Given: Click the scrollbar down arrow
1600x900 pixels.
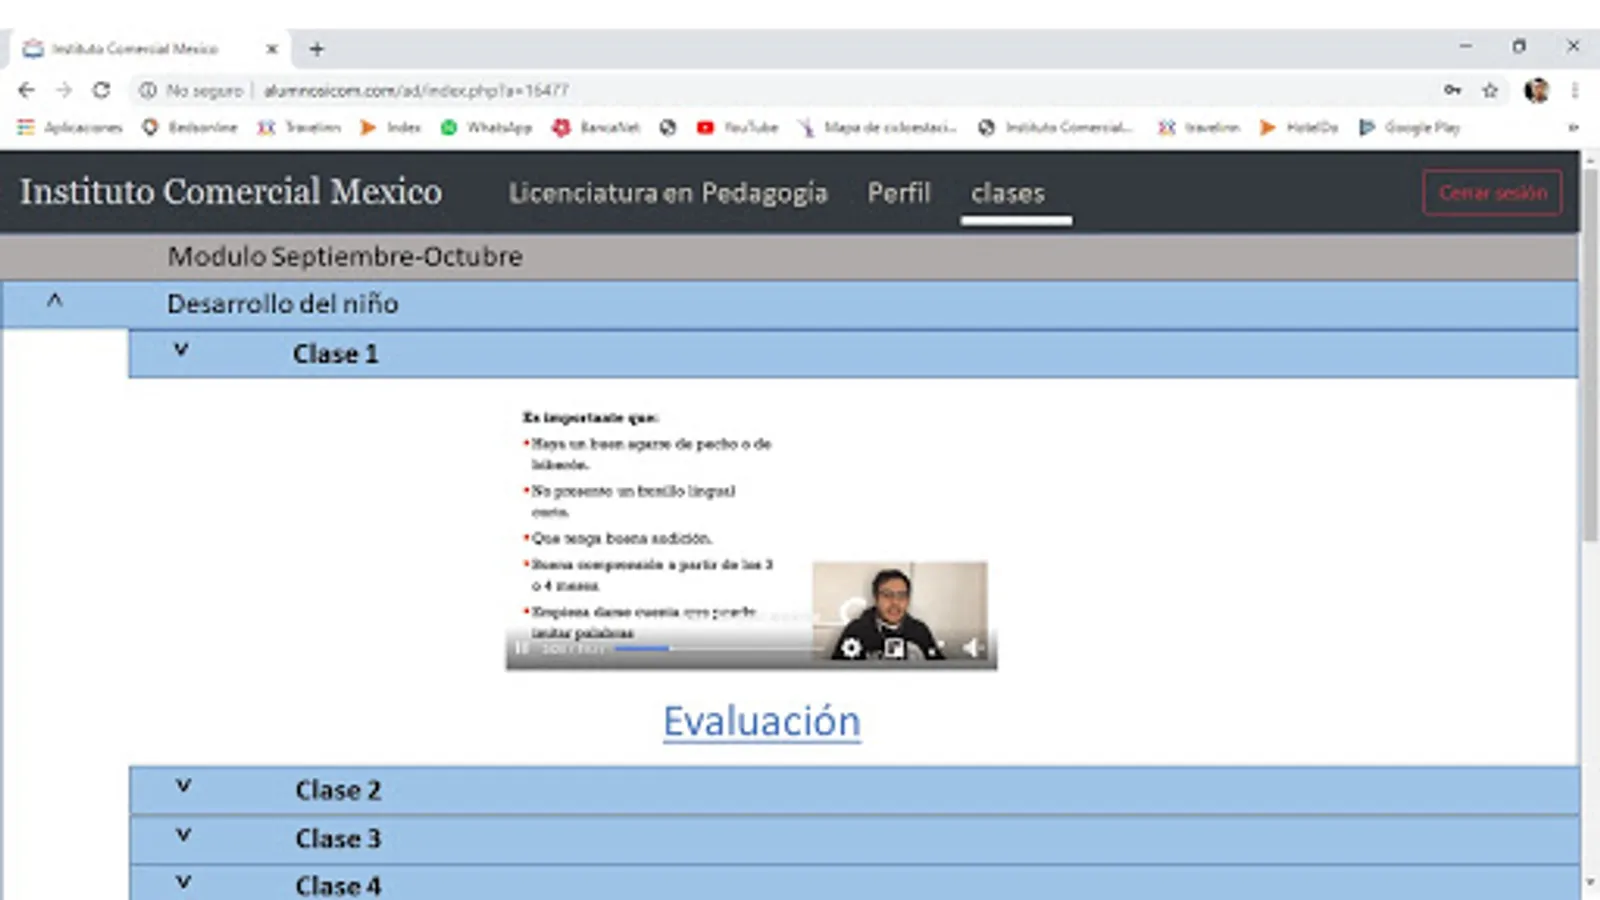Looking at the screenshot, I should click(1590, 882).
